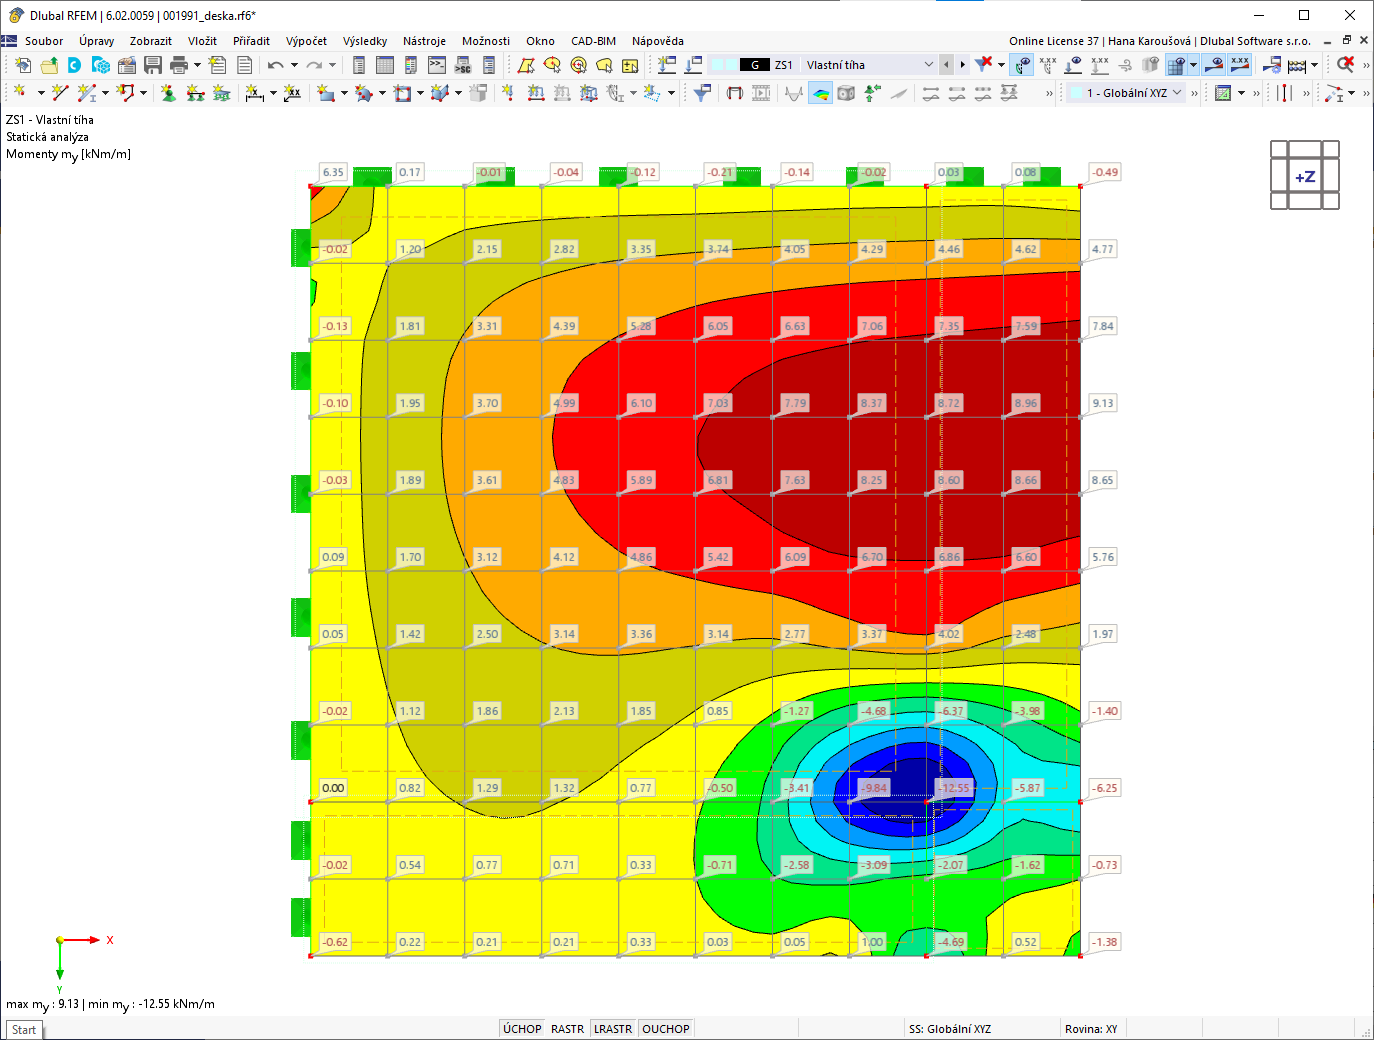Screen dimensions: 1374x1040
Task: Go to previous load case arrow
Action: pyautogui.click(x=946, y=65)
